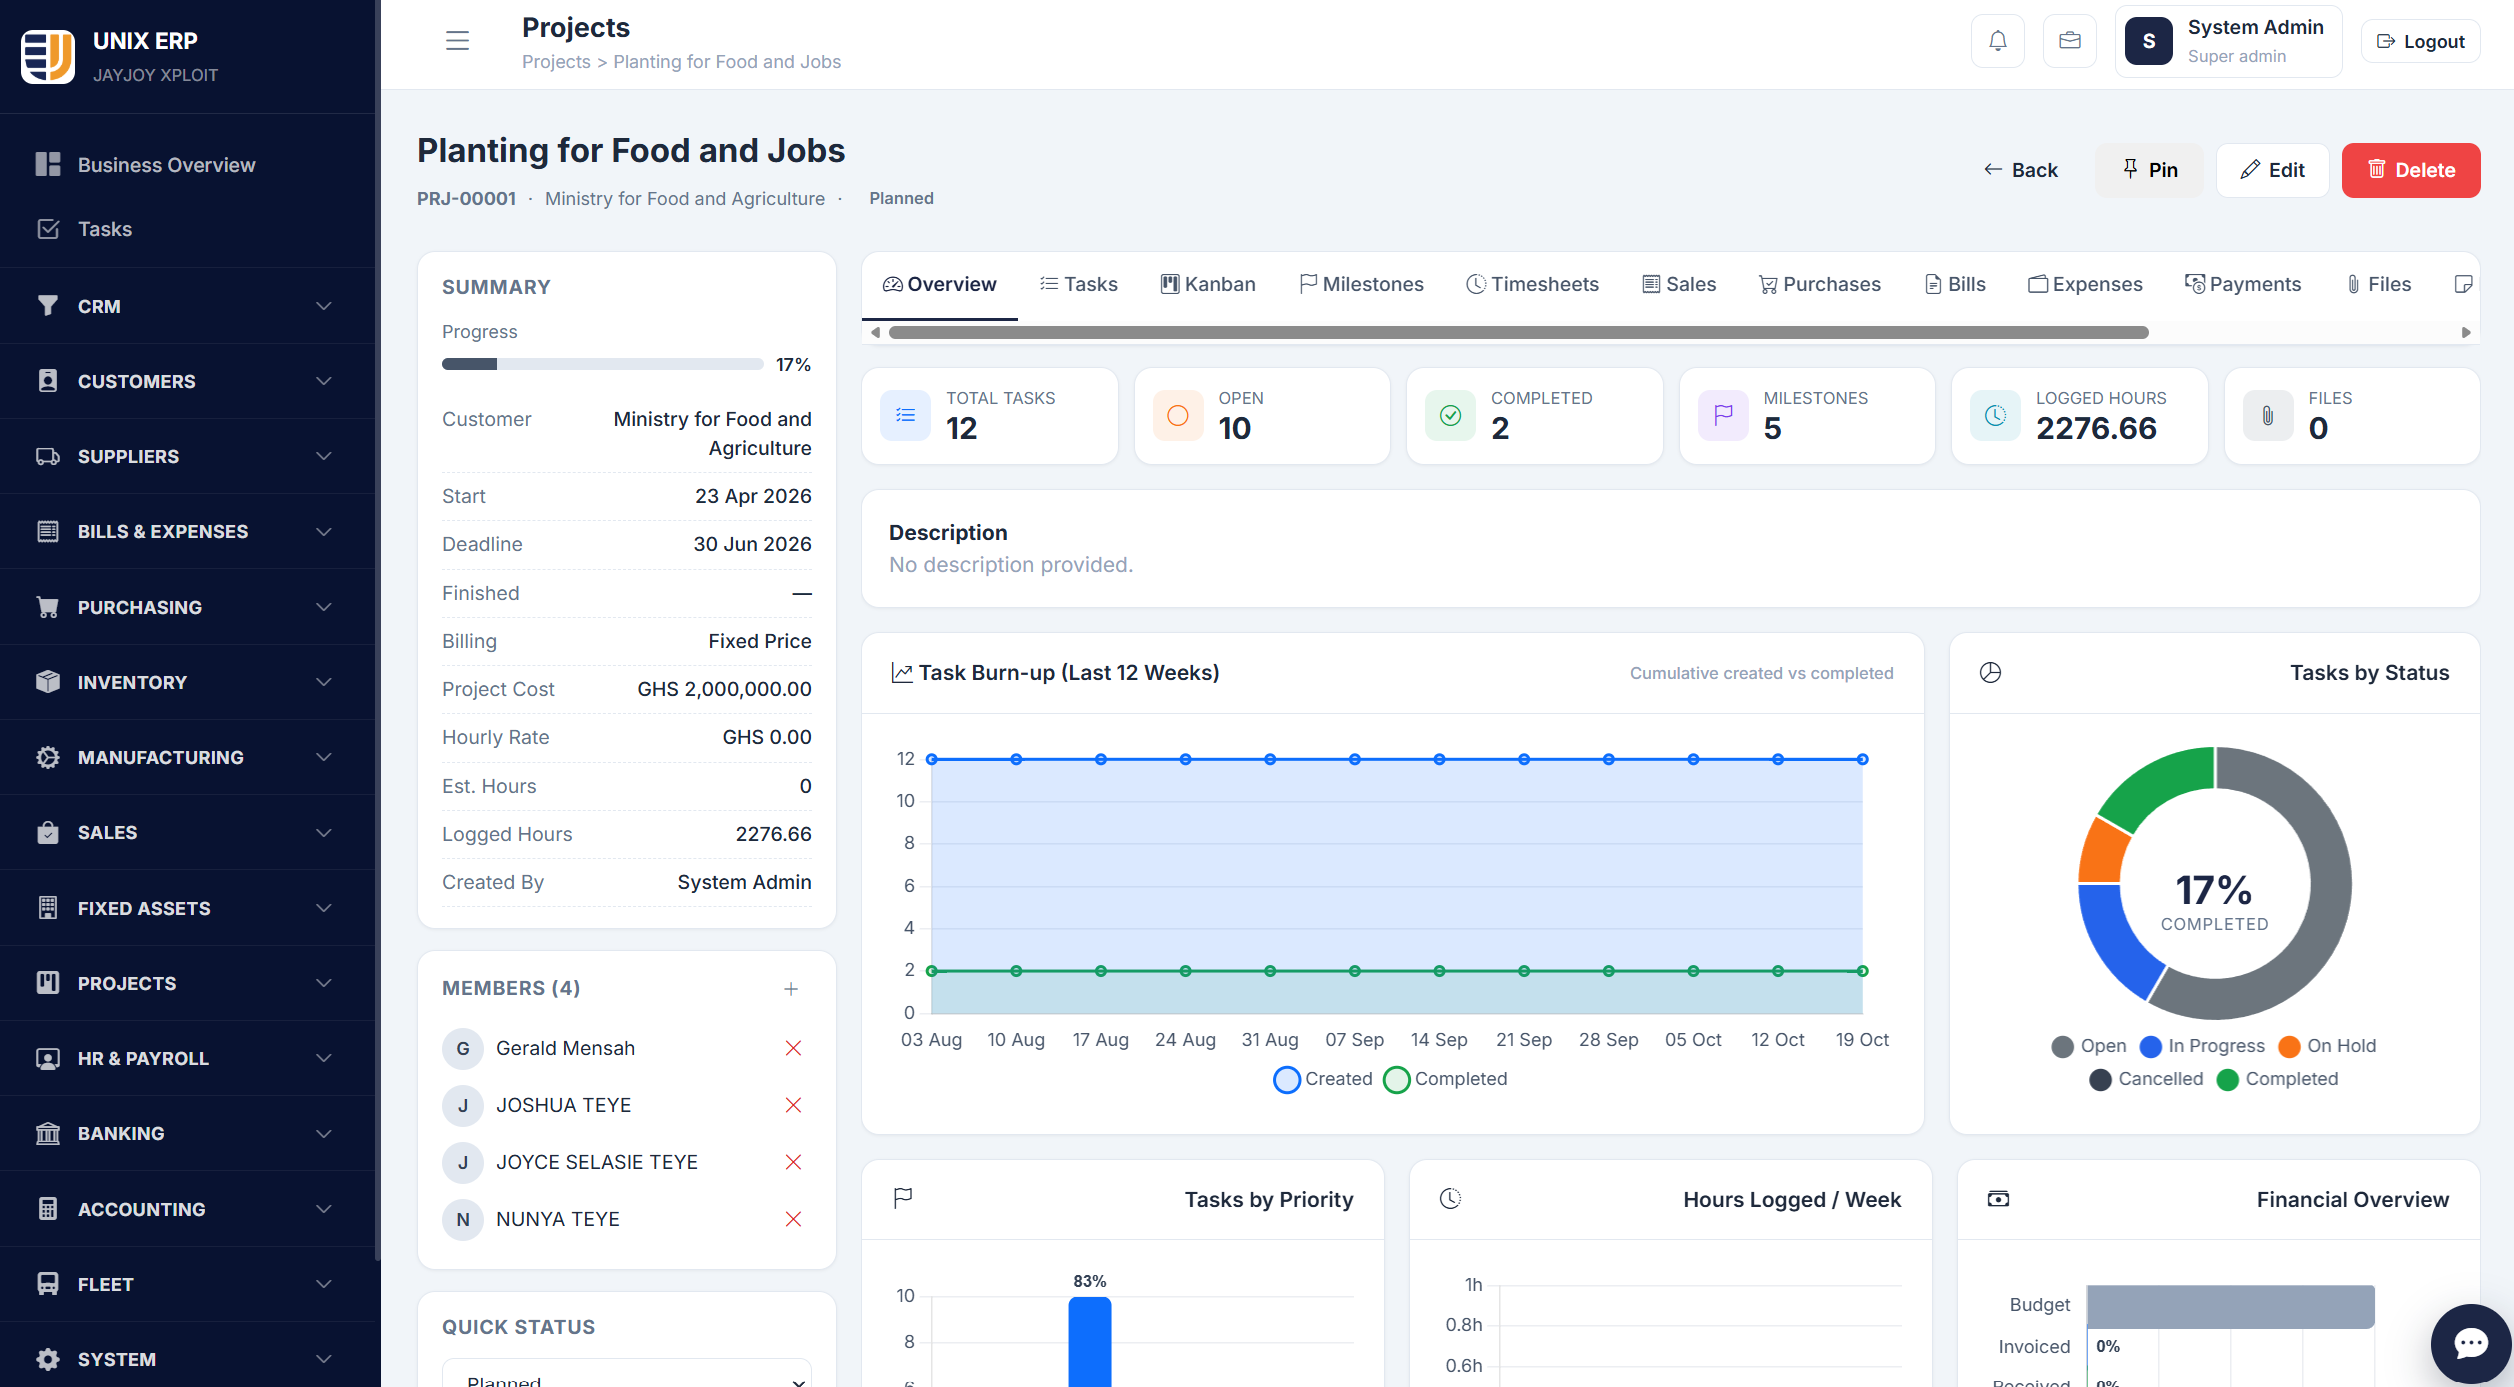Screen dimensions: 2514x1387
Task: Remove Gerald Mensah with the red X
Action: click(793, 1048)
